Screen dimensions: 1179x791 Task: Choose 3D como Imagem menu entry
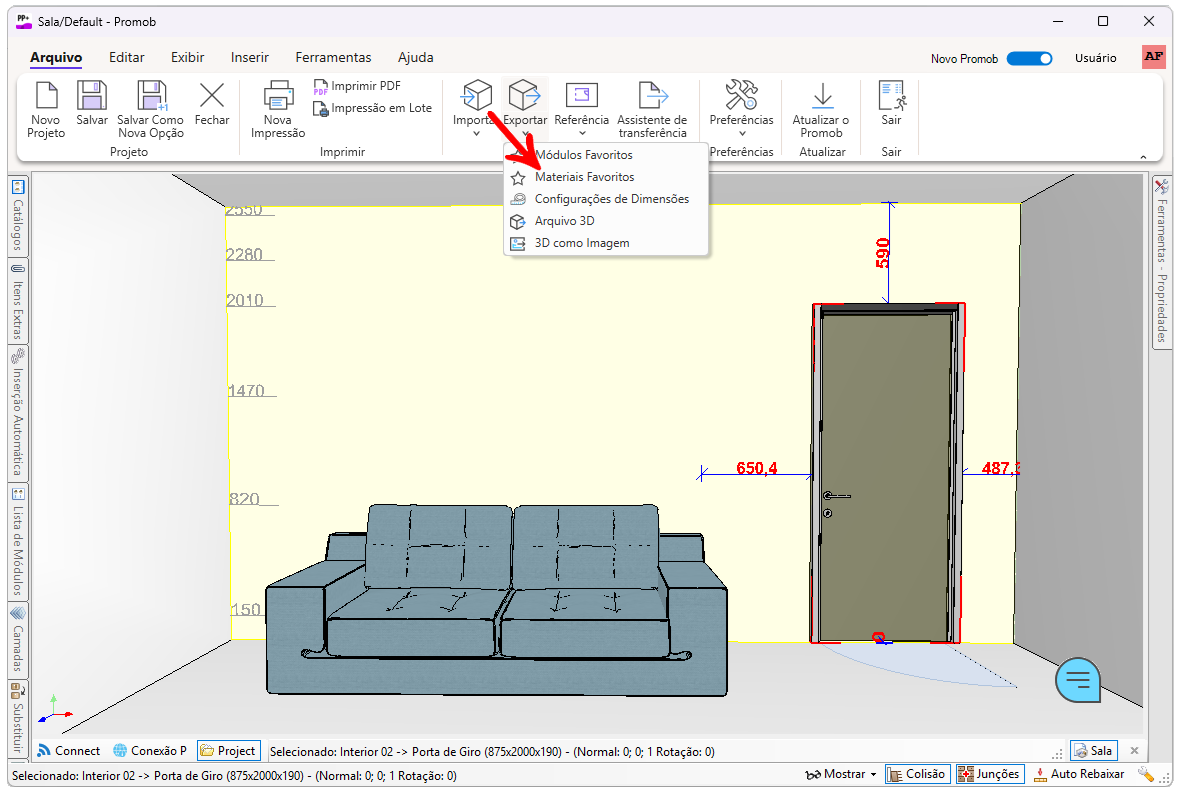point(581,243)
